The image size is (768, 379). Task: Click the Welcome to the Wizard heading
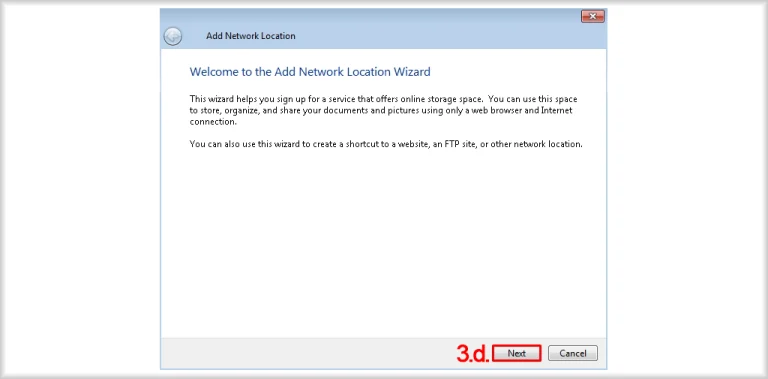click(310, 72)
